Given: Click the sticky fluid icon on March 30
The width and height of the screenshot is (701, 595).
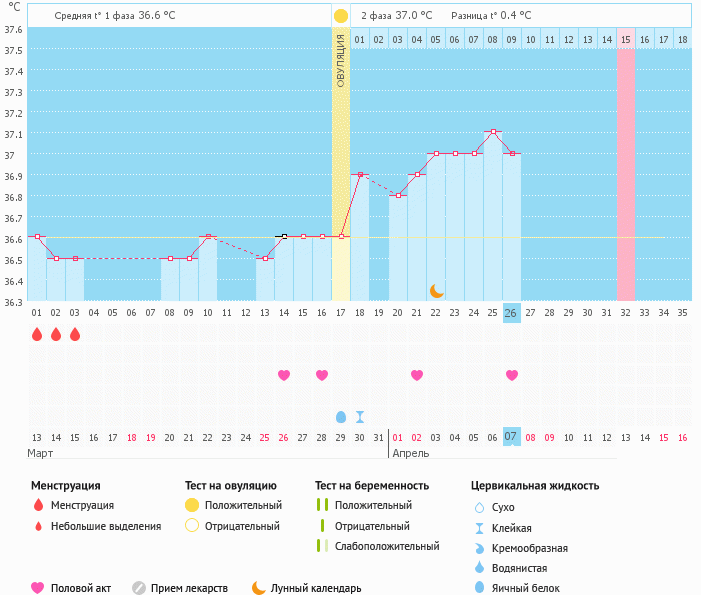Looking at the screenshot, I should coord(360,417).
